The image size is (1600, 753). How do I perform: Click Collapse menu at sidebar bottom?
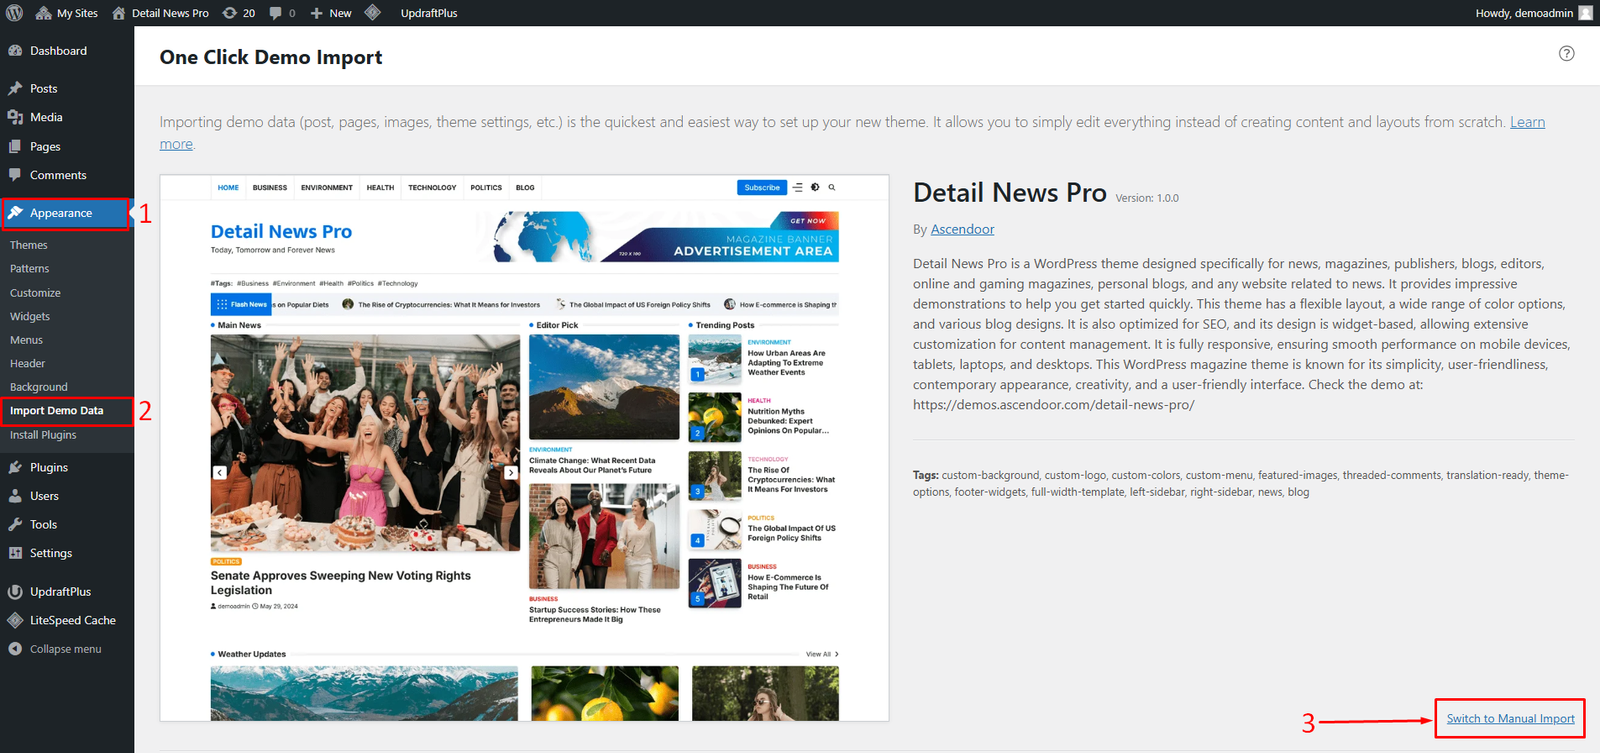coord(67,649)
